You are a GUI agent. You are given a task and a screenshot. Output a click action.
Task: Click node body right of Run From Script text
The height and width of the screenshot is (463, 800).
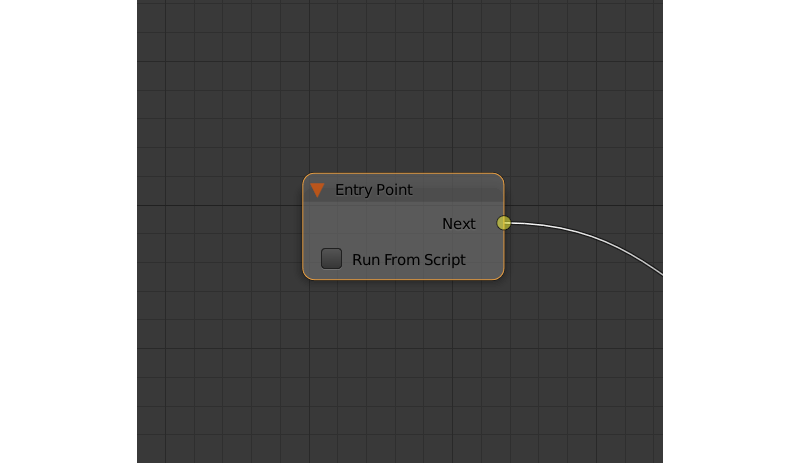485,260
